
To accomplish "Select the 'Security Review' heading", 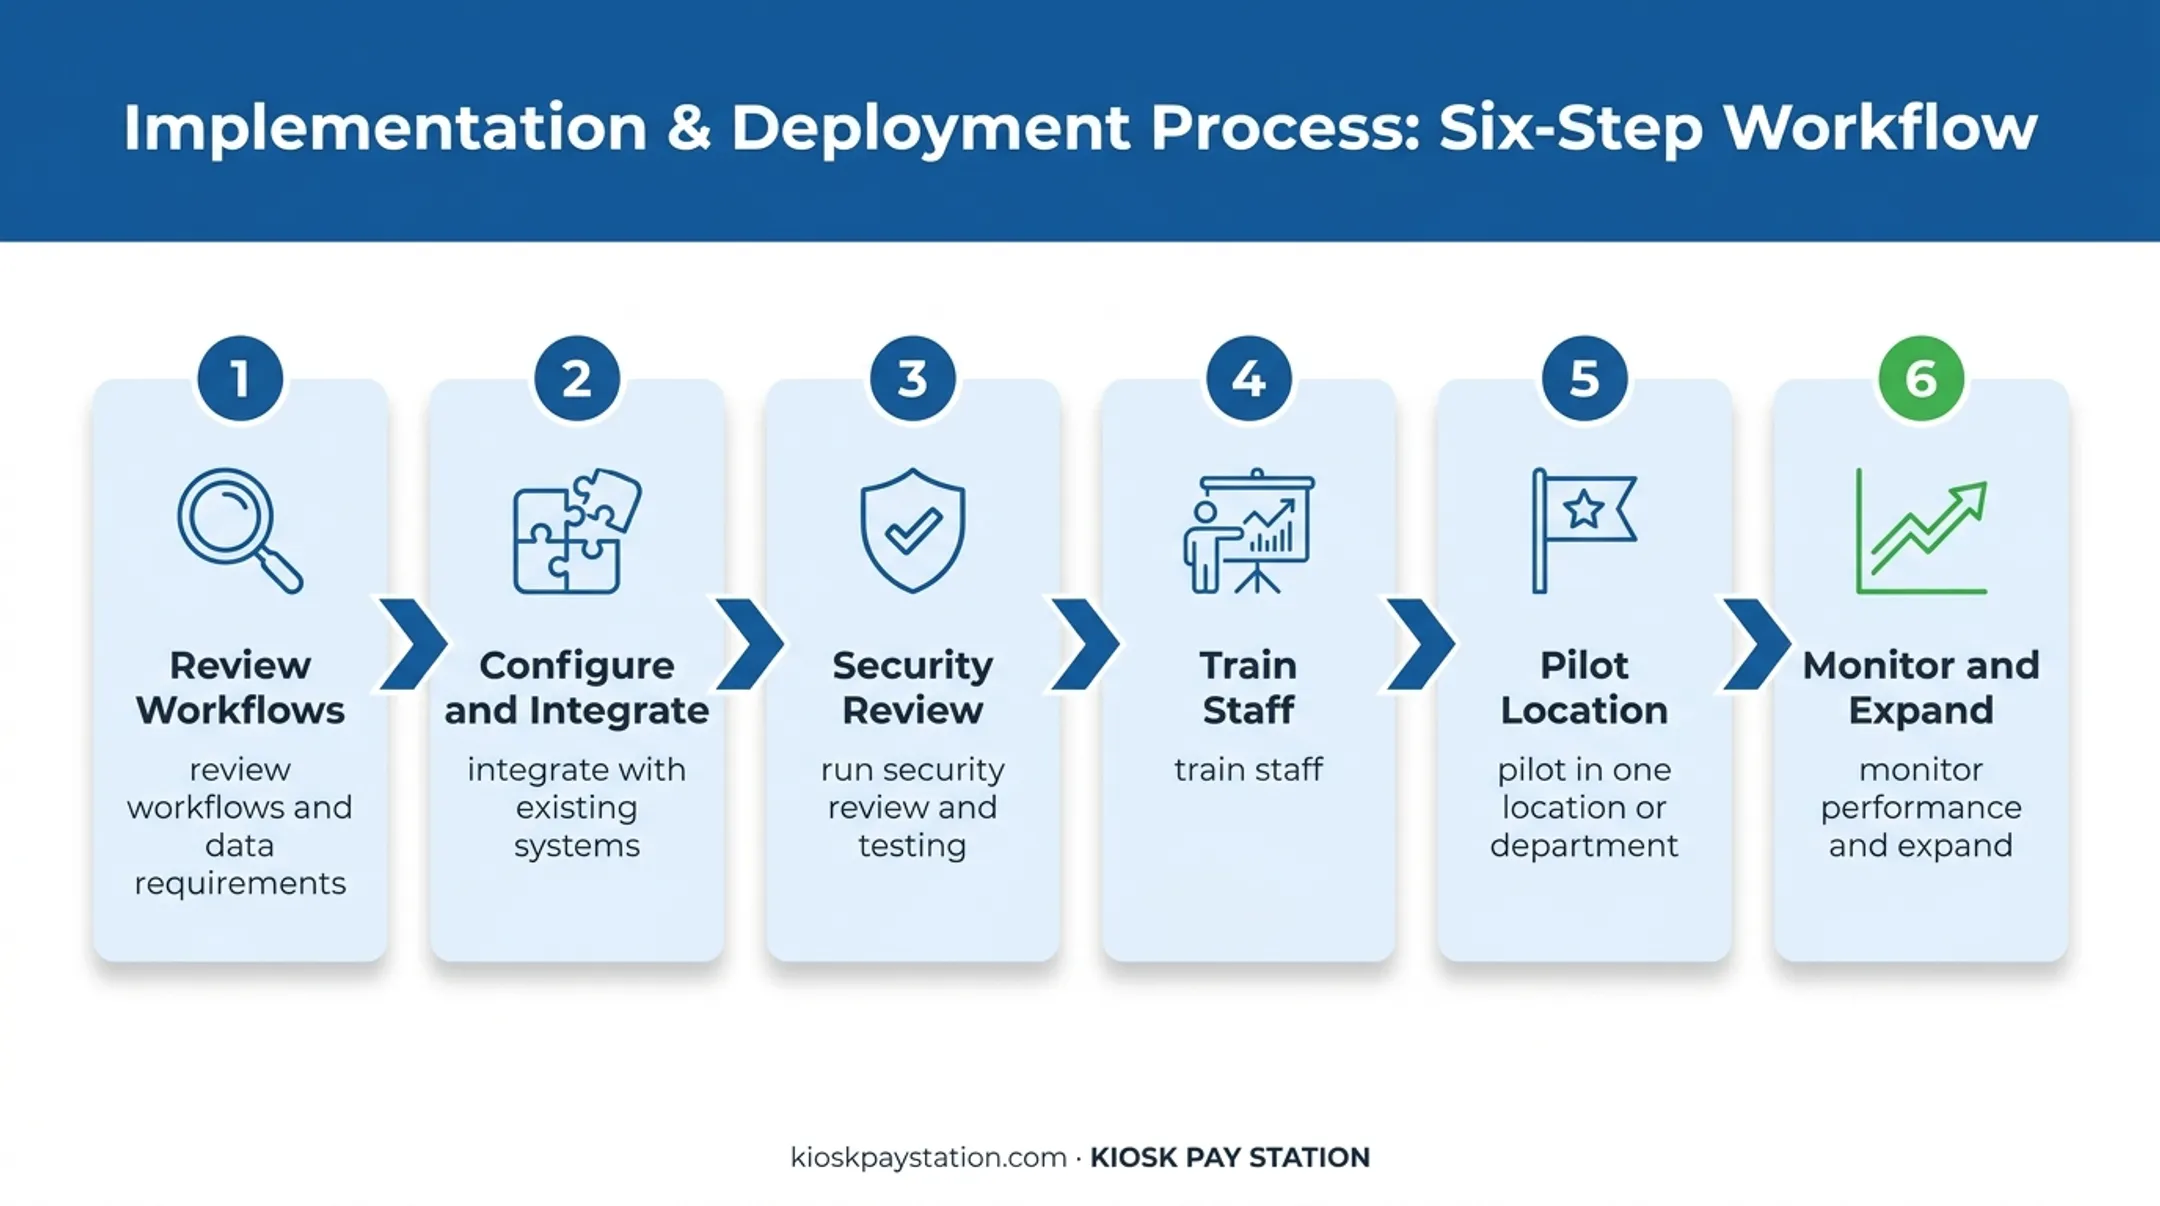I will pos(913,688).
